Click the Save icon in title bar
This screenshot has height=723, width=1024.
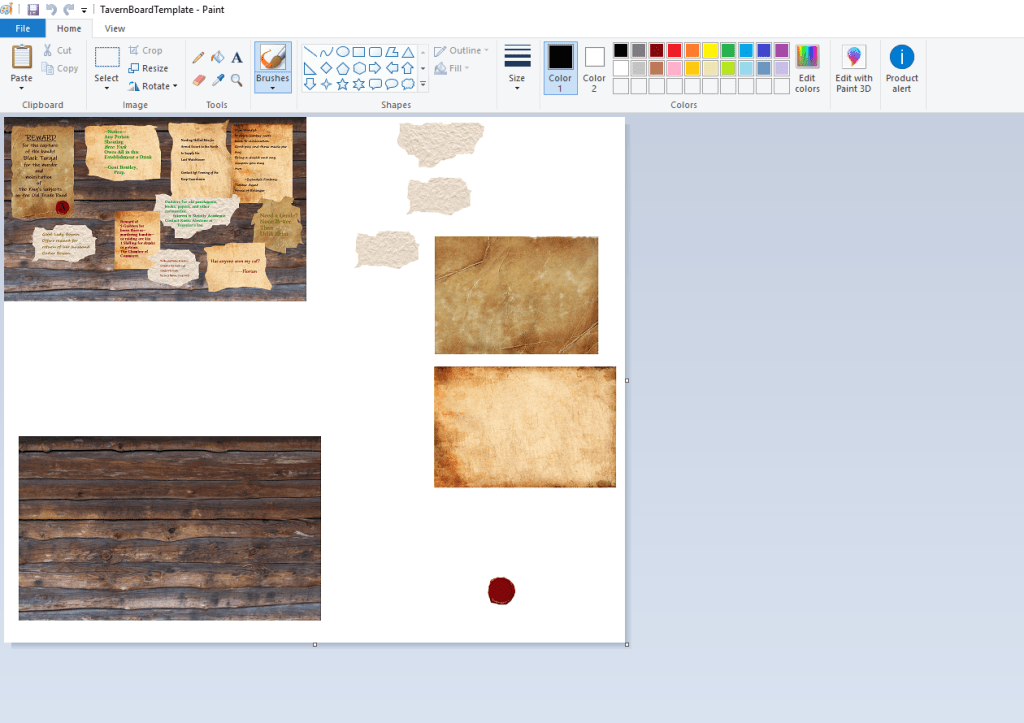(33, 9)
